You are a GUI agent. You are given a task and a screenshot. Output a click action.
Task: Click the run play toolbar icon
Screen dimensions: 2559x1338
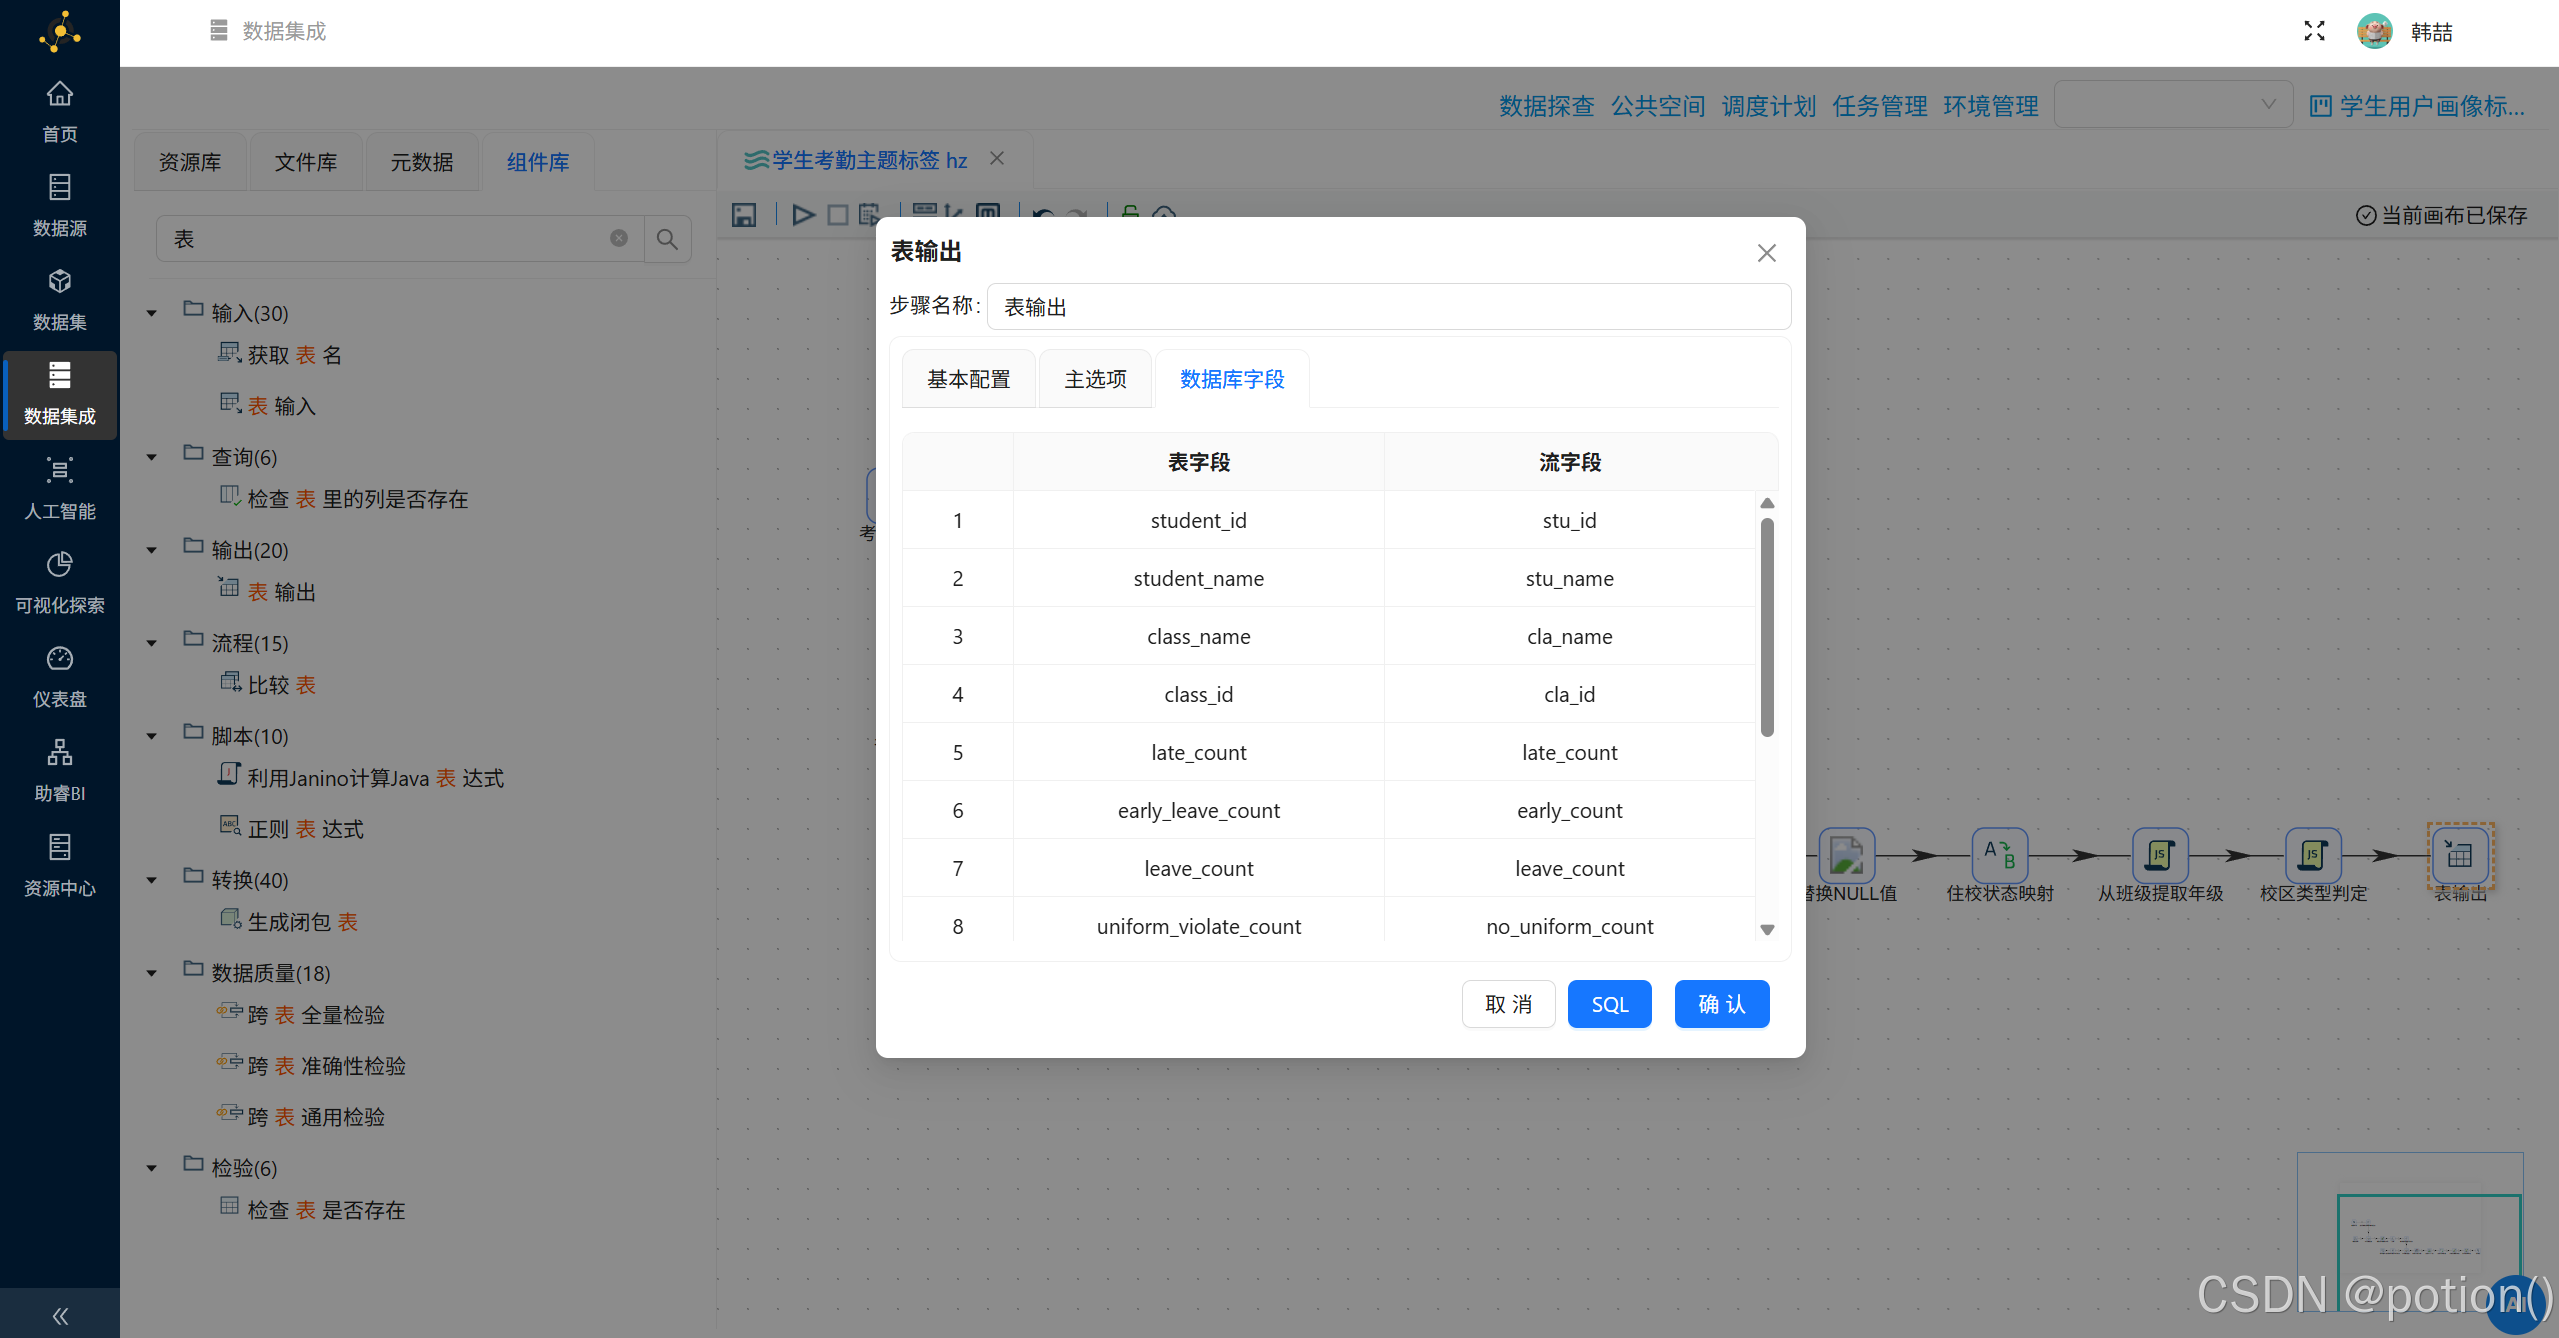[x=802, y=214]
